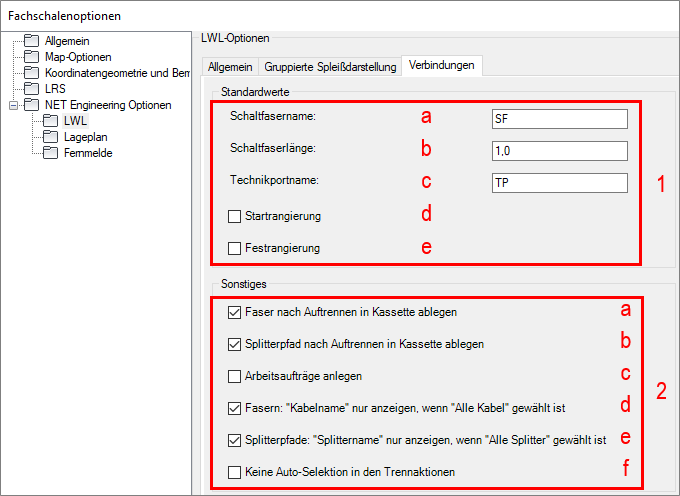
Task: Focus the Schaltfaserlänge input field
Action: [x=559, y=151]
